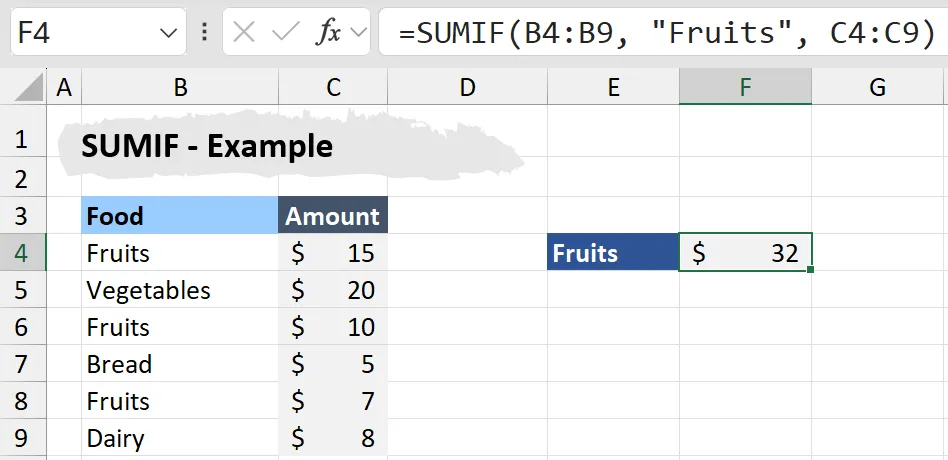This screenshot has width=948, height=460.
Task: Open Insert Function fx dialog
Action: pyautogui.click(x=328, y=33)
